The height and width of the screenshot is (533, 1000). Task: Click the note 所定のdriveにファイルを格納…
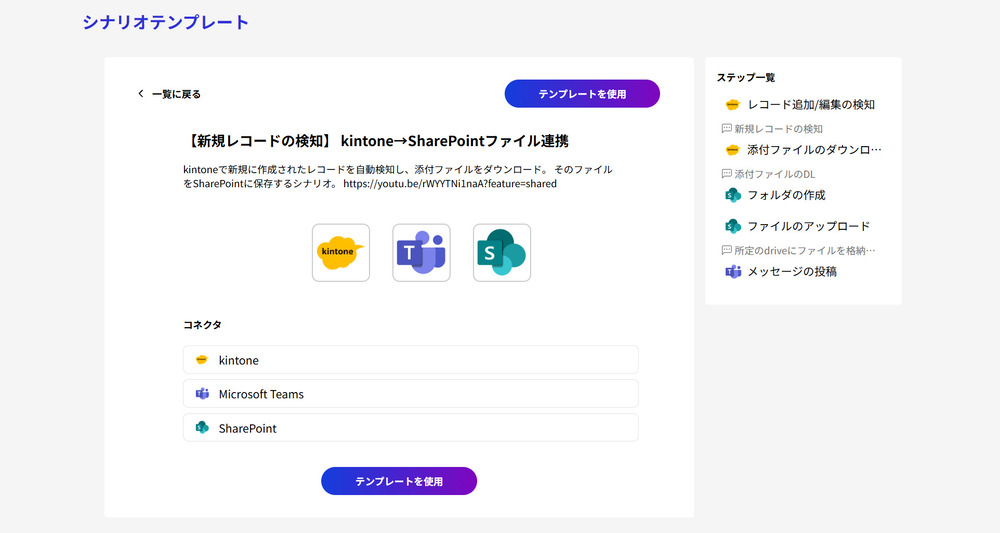pos(805,251)
